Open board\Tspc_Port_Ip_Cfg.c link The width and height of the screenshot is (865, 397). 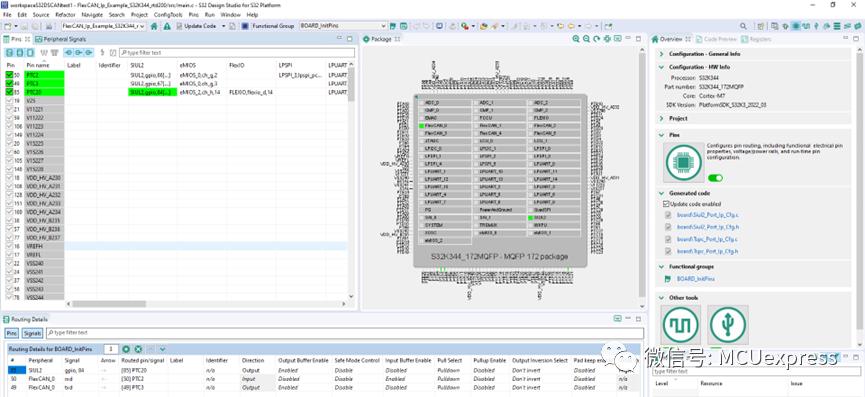click(707, 239)
